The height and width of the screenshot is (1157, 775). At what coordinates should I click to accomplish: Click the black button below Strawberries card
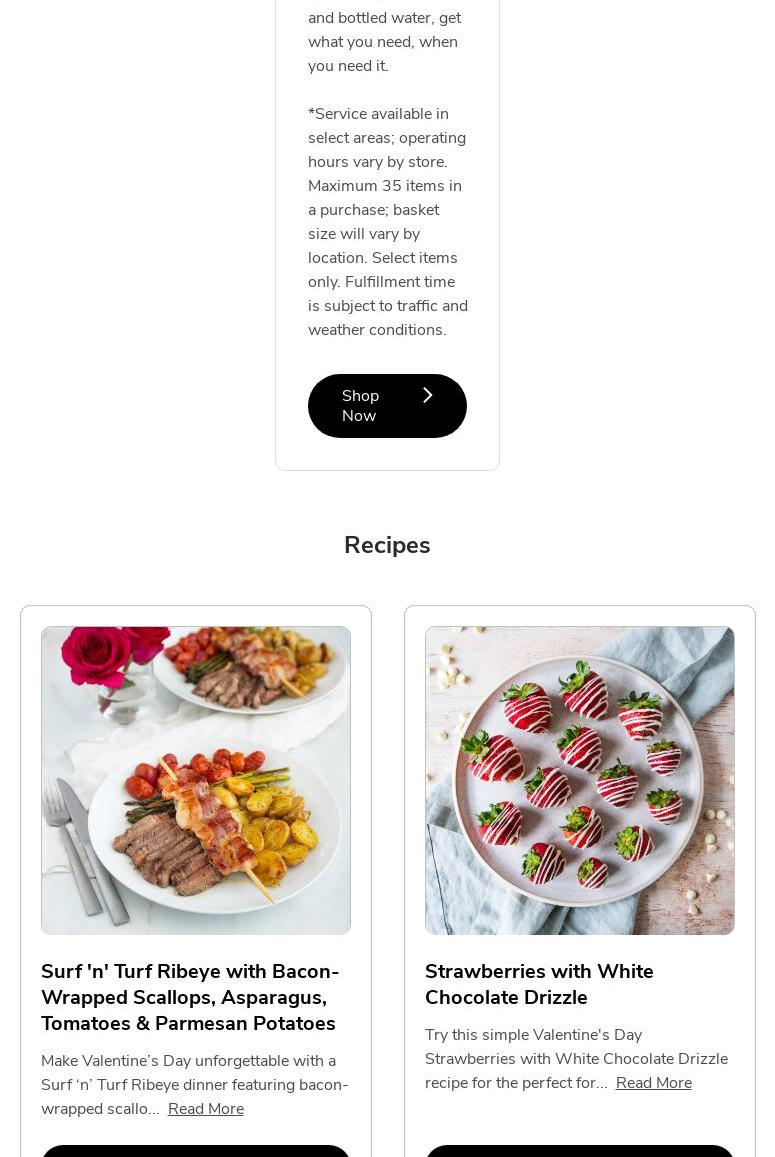[x=579, y=1151]
